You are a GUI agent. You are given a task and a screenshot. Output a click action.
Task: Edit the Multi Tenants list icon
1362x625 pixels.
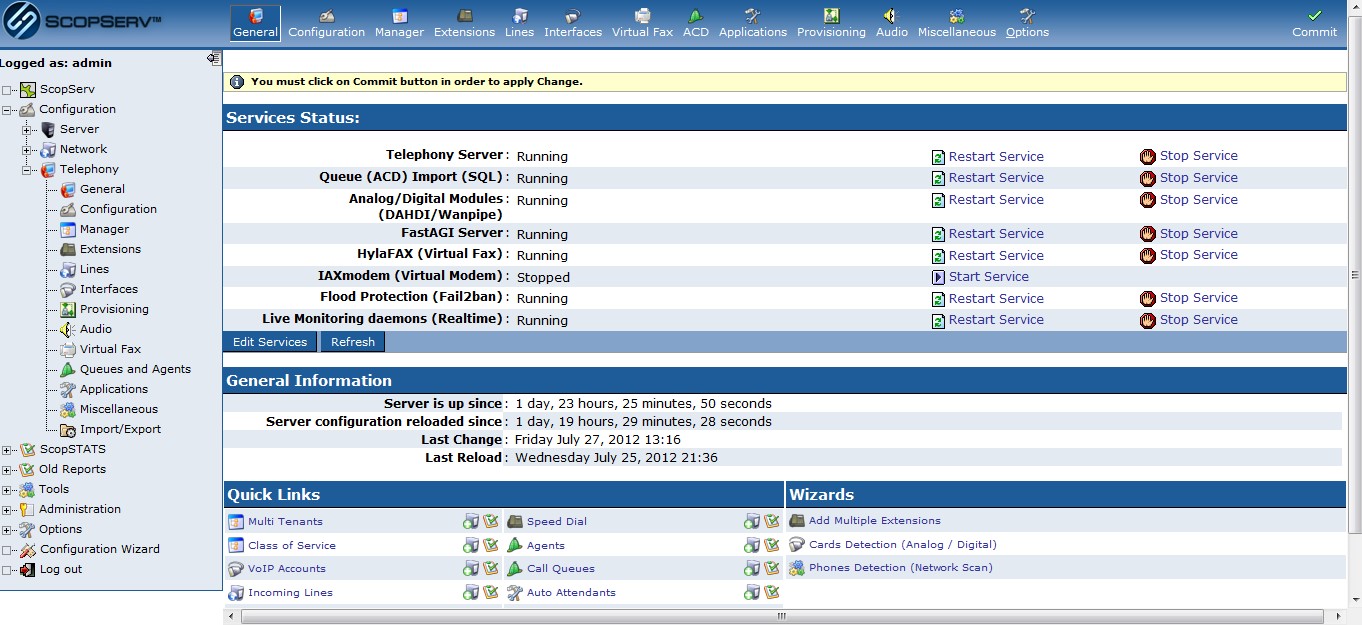coord(491,521)
